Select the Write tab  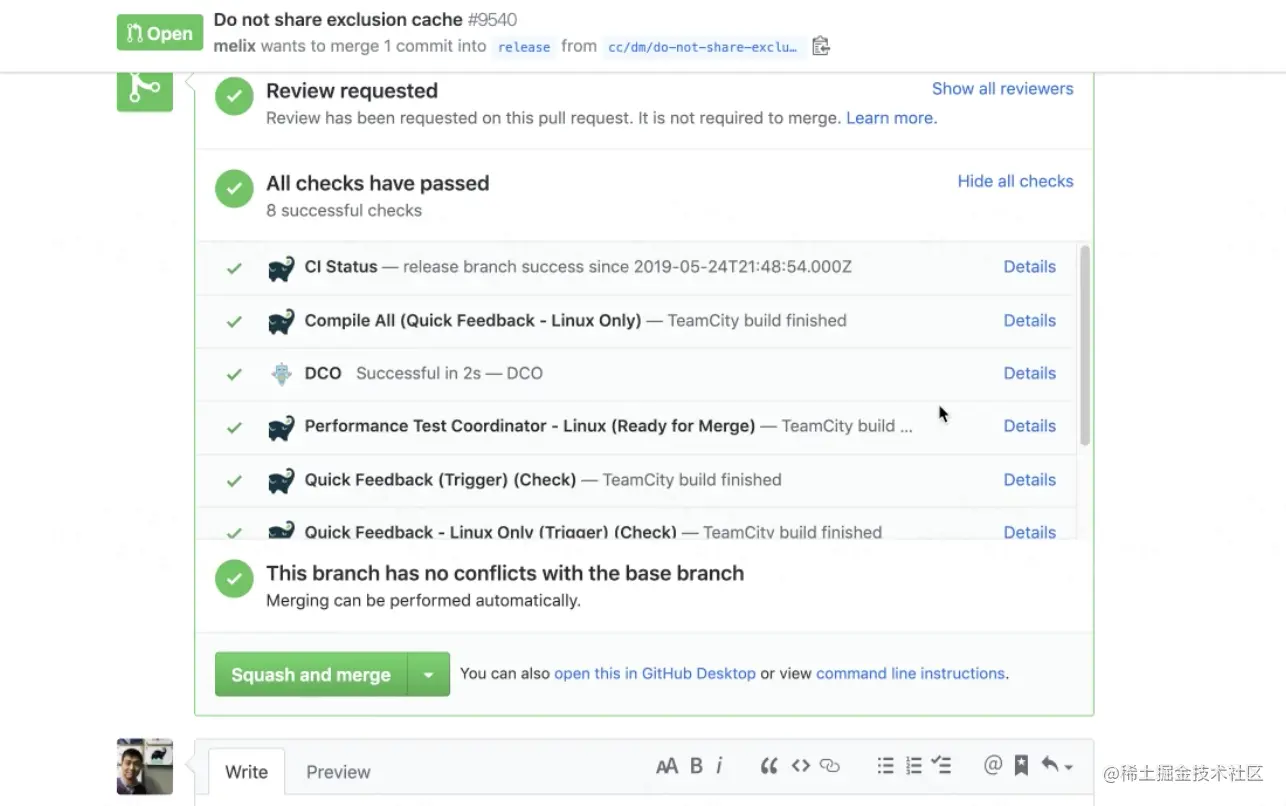246,772
